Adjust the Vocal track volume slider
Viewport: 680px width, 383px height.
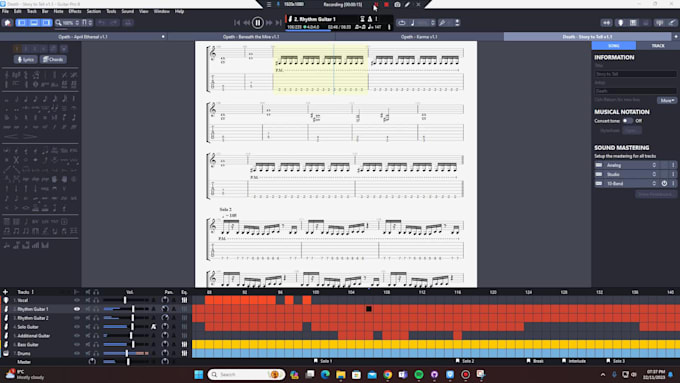[125, 300]
